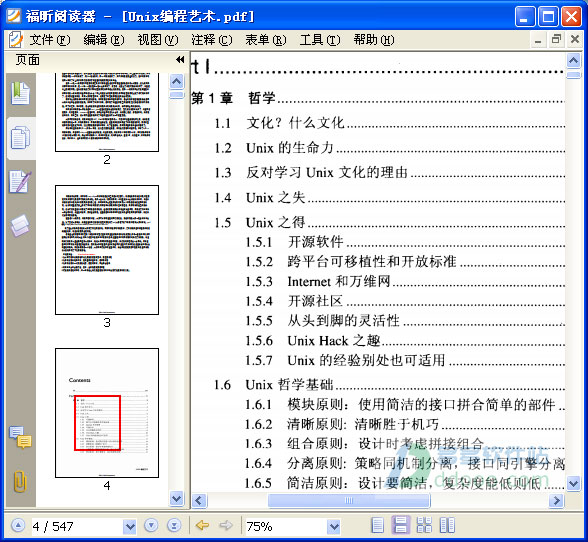The height and width of the screenshot is (542, 588).
Task: Select page 2 thumbnail
Action: (107, 112)
